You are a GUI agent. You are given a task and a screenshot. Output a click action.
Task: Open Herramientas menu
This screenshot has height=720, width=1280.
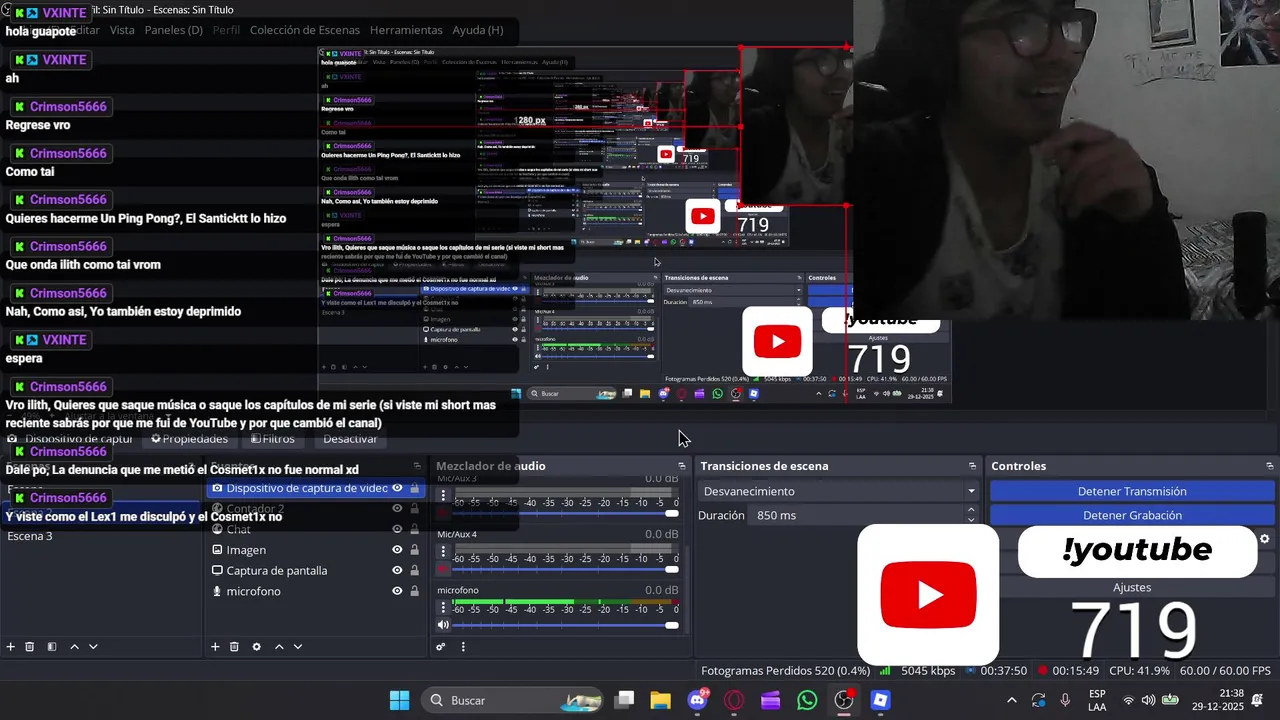point(406,30)
